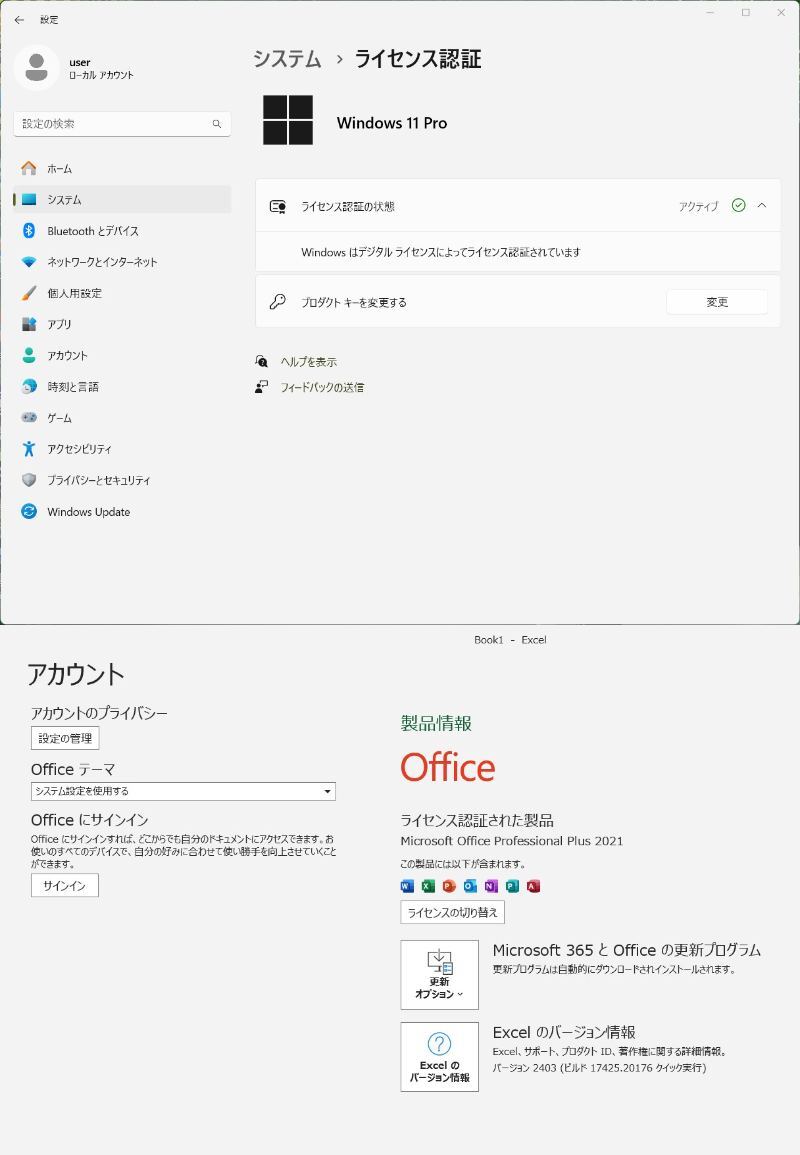Screen dimensions: 800x1155
Task: Open the Office テーマ dropdown
Action: (183, 791)
